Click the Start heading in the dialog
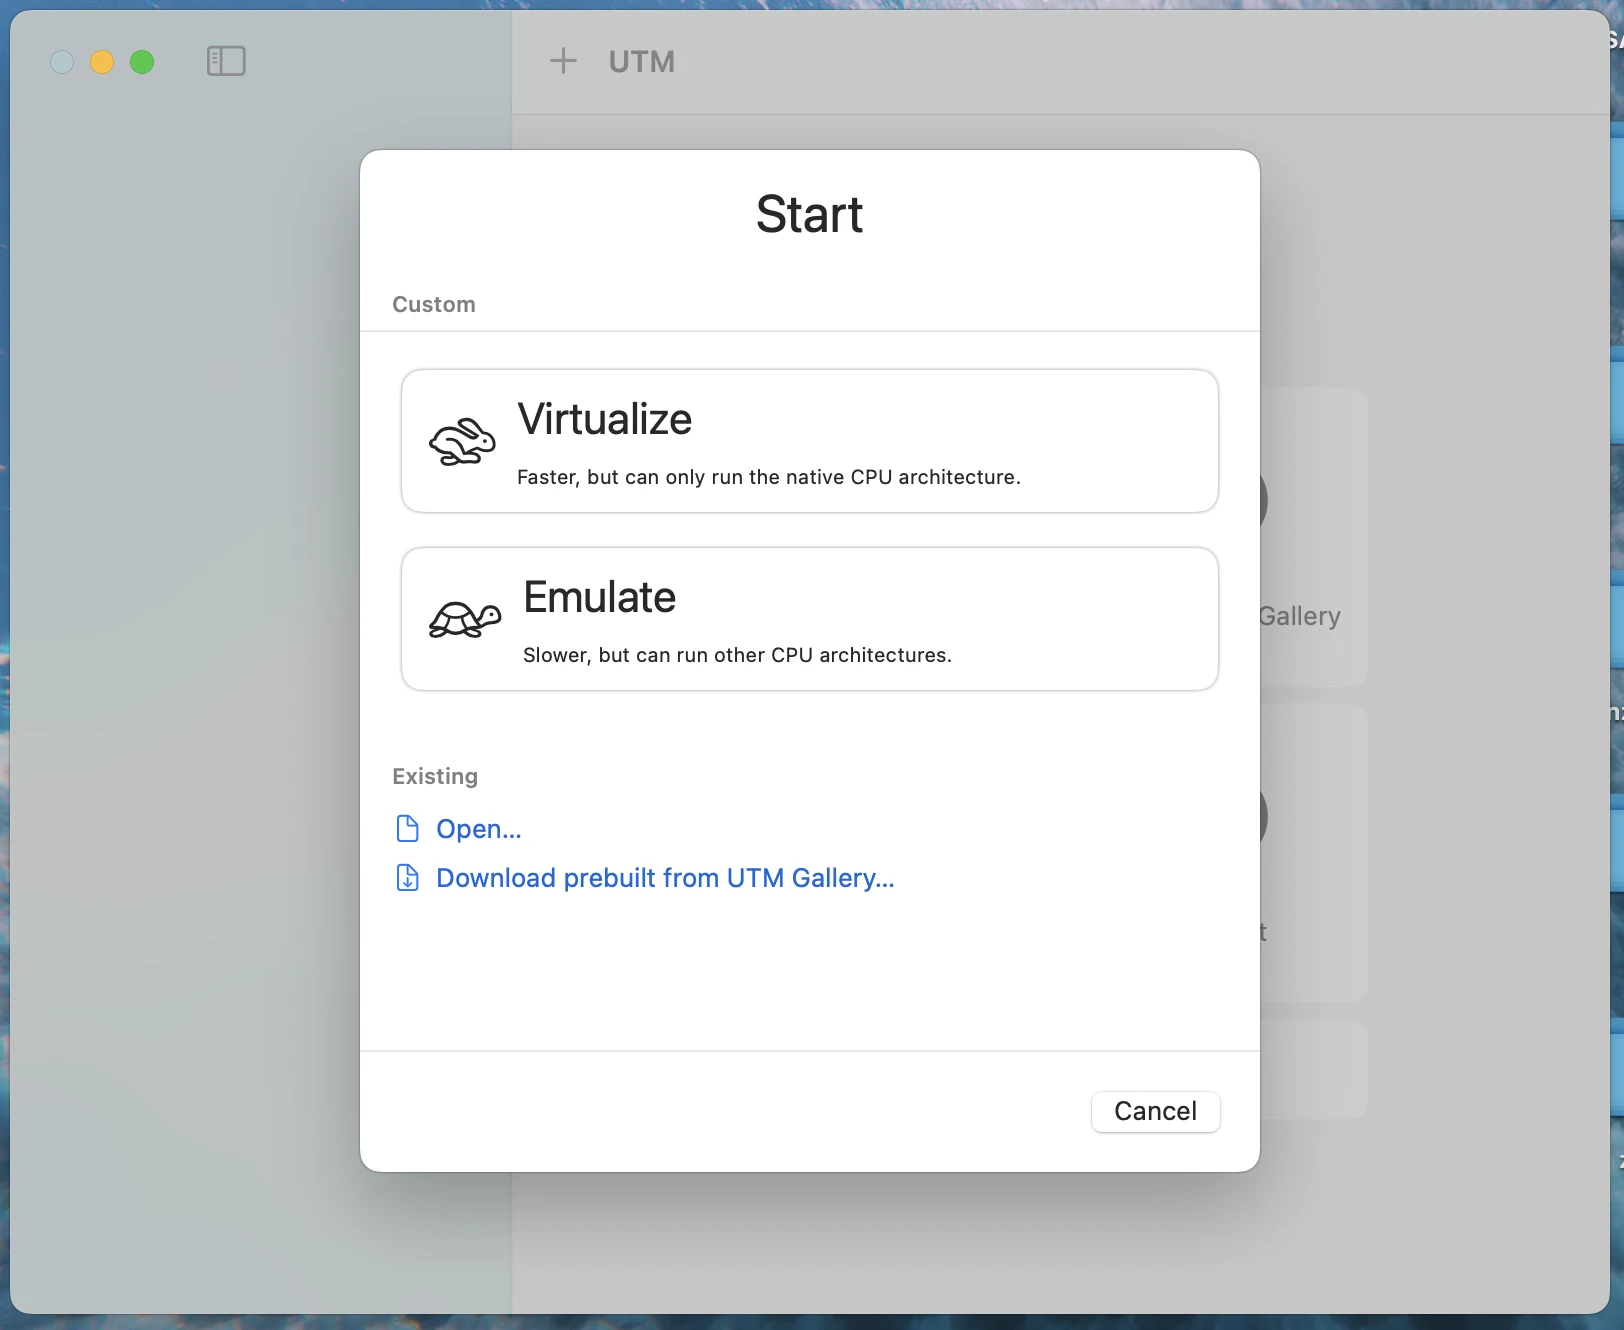Viewport: 1624px width, 1330px height. coord(809,214)
